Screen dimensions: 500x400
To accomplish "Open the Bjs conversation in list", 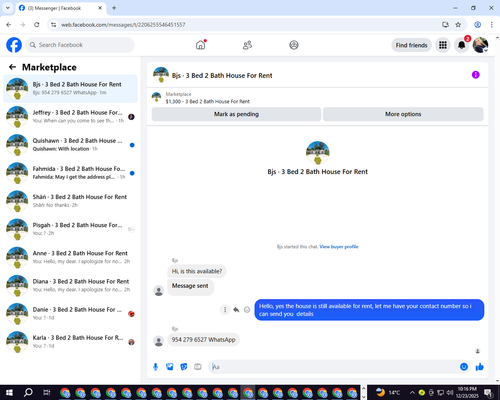I will coord(70,89).
